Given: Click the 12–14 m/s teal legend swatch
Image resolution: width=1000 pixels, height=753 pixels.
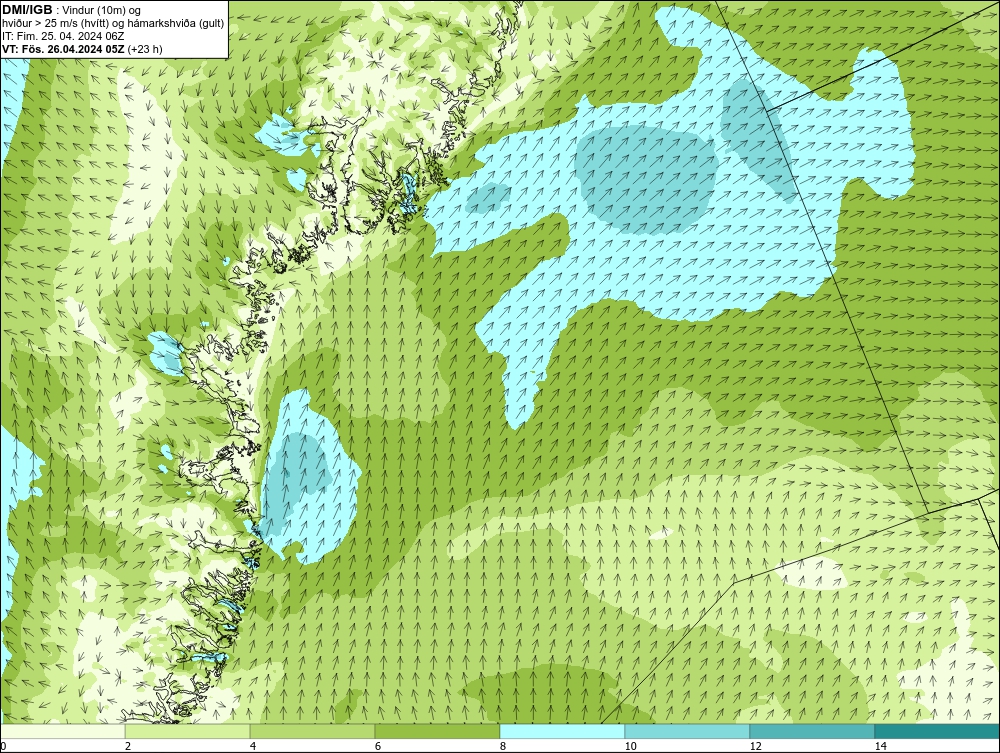Looking at the screenshot, I should tap(812, 731).
